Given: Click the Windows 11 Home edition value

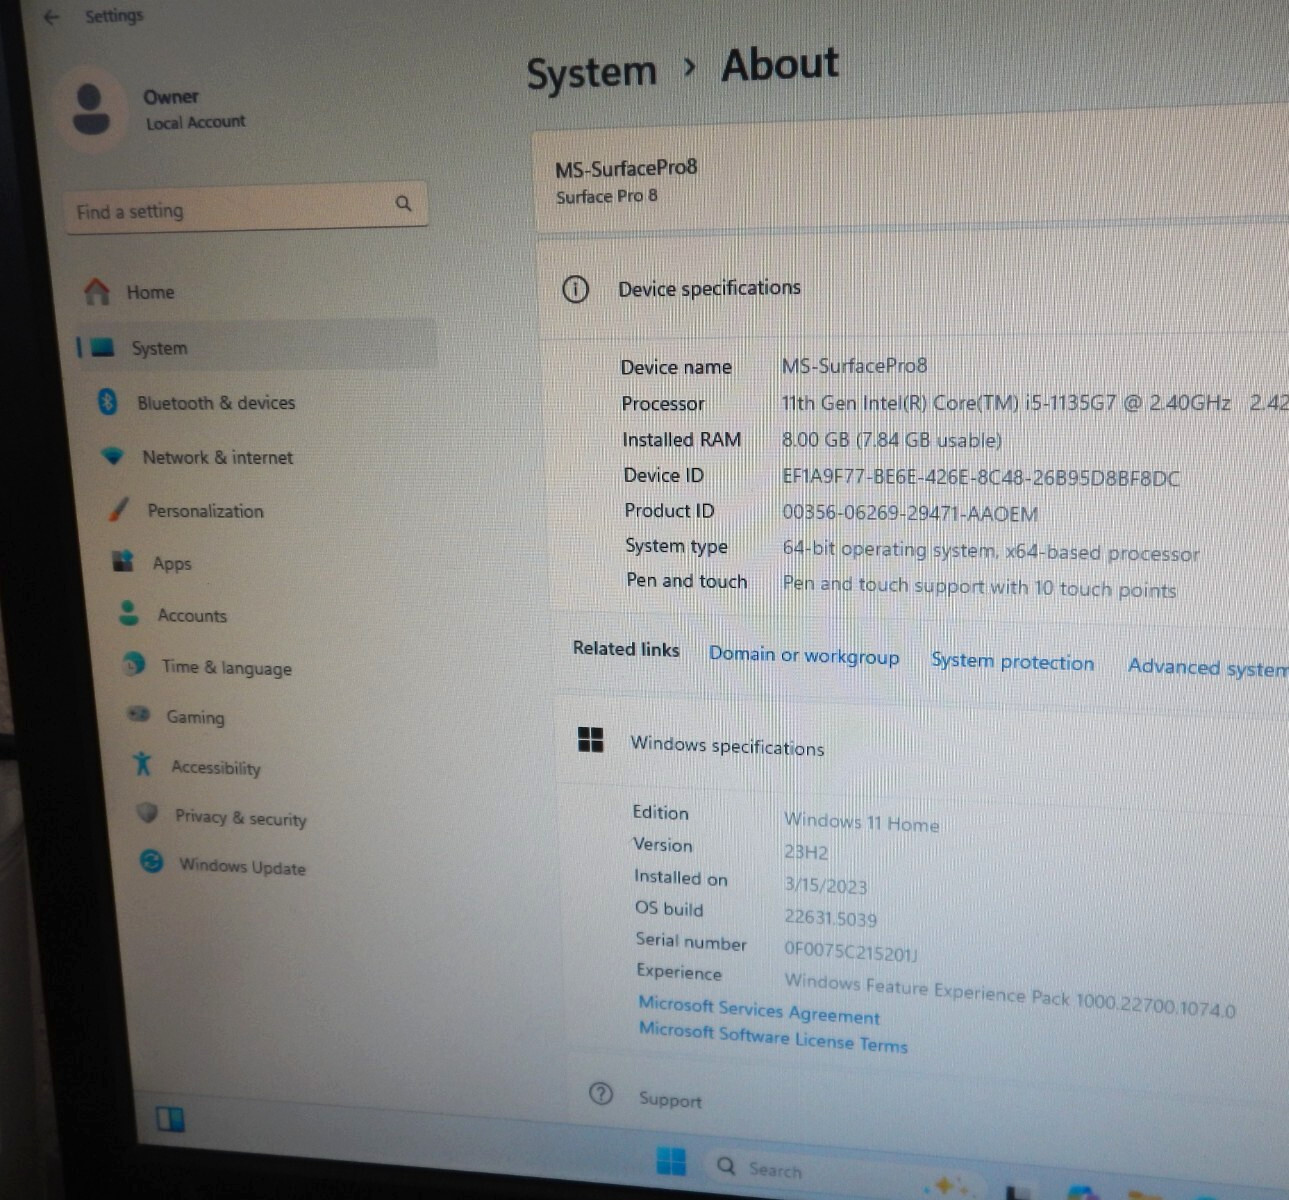Looking at the screenshot, I should tap(861, 822).
